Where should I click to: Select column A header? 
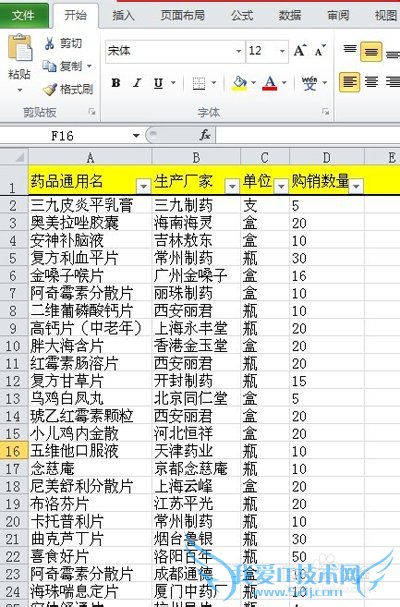[x=90, y=158]
